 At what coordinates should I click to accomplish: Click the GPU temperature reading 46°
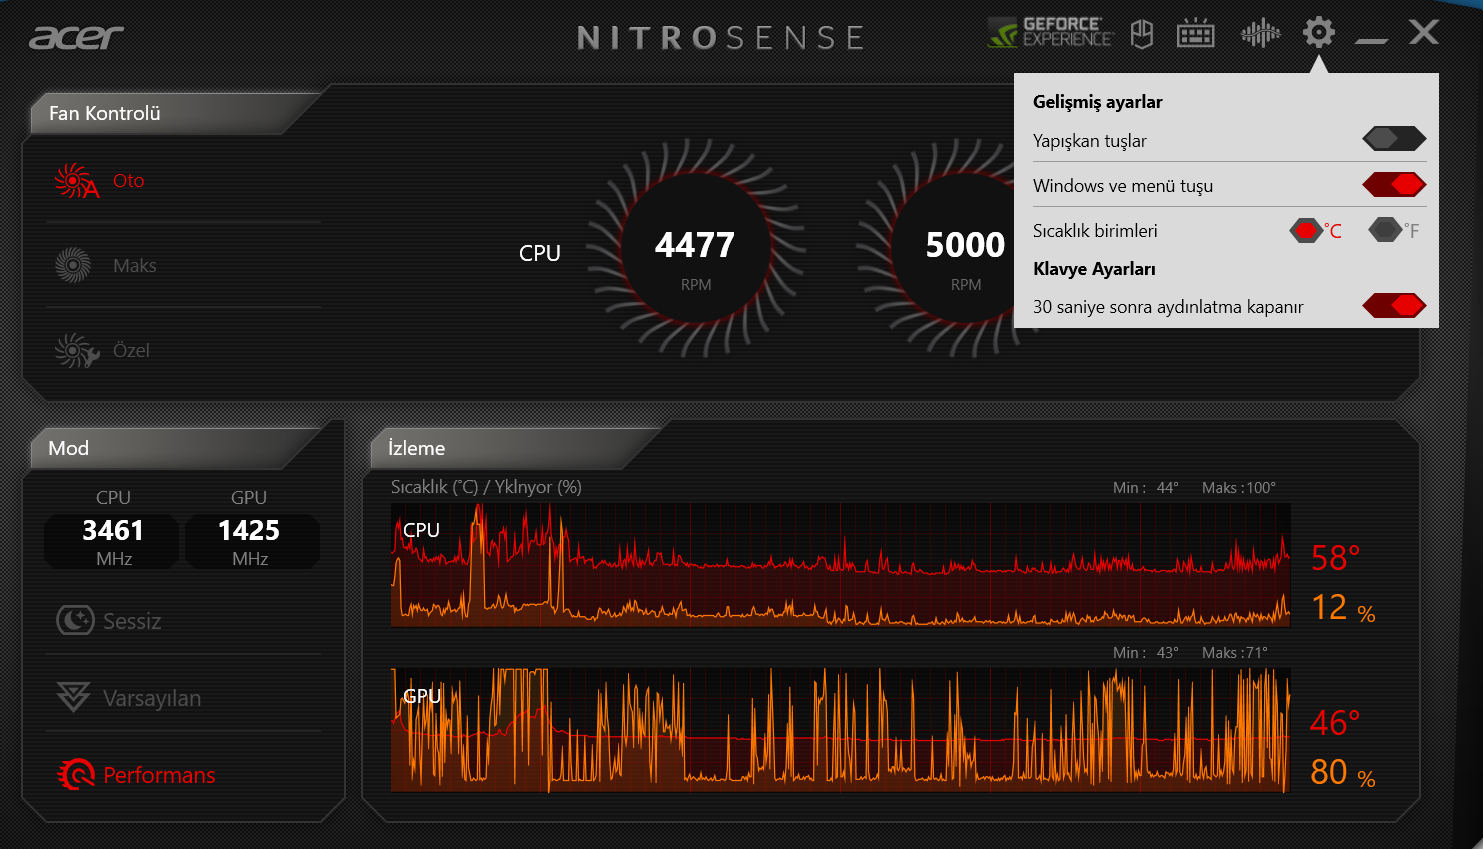(1335, 723)
